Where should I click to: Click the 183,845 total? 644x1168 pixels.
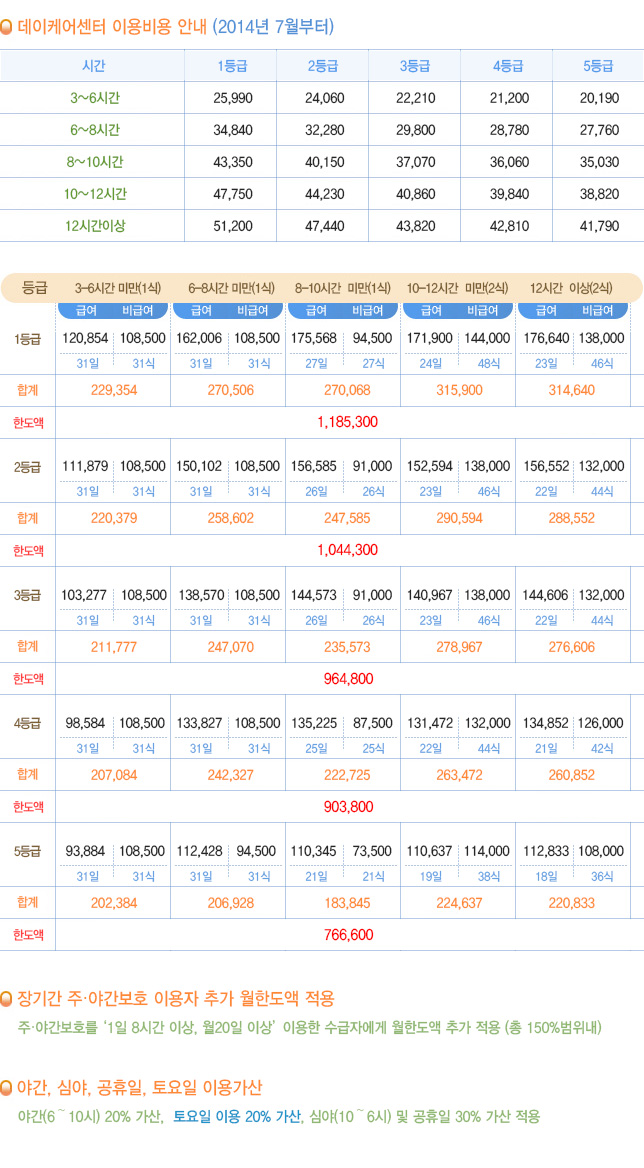(x=347, y=903)
